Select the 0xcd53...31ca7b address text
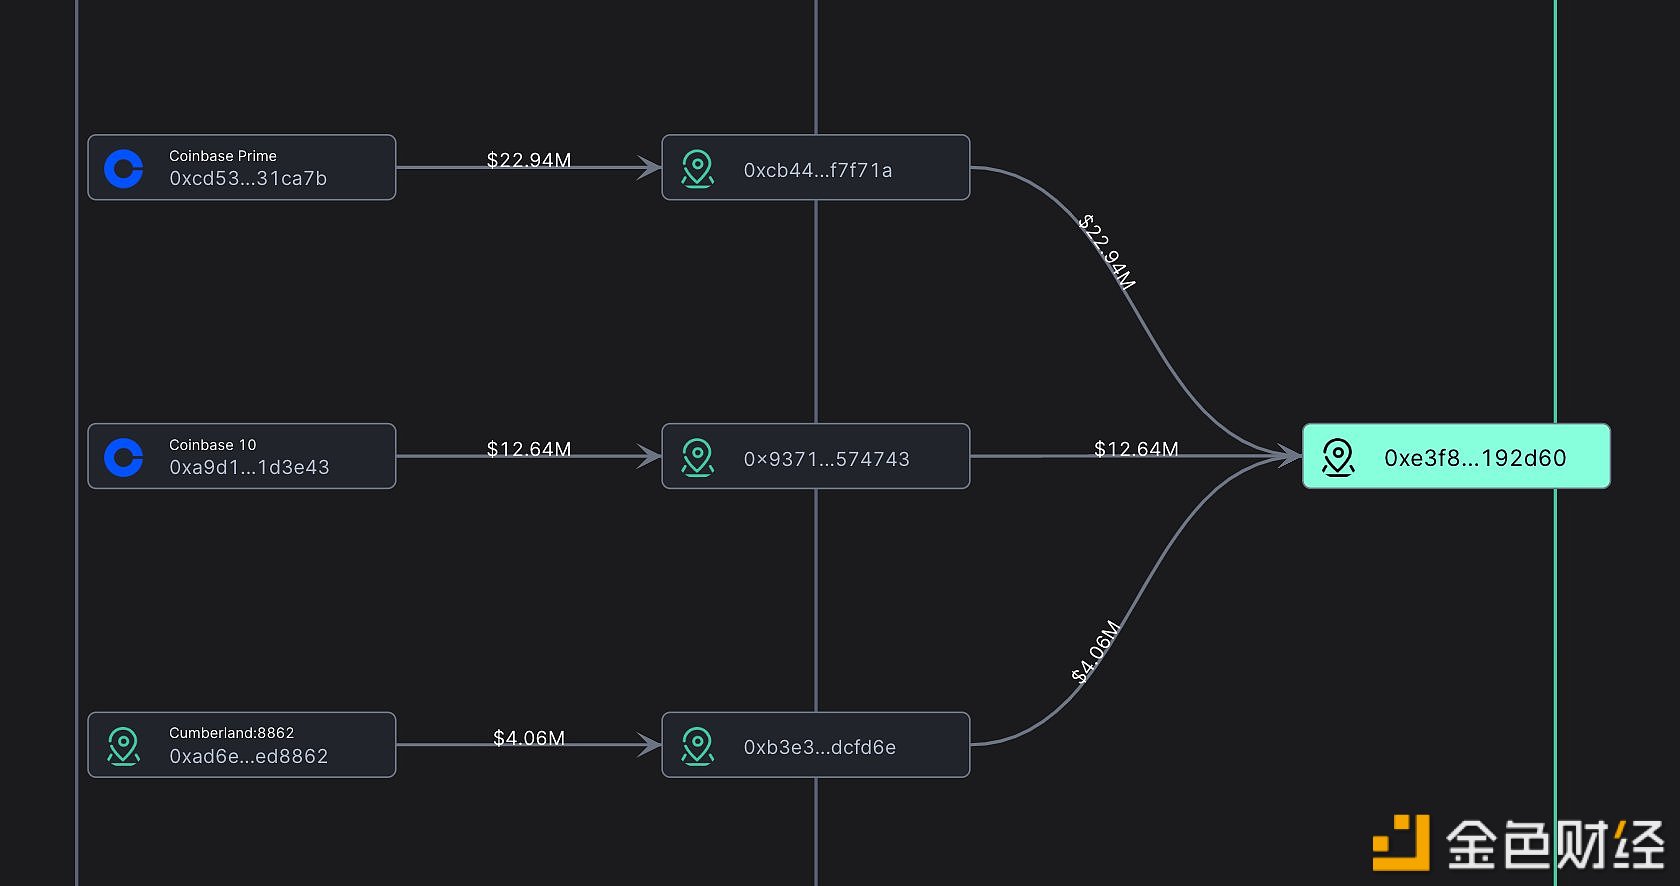Screen dimensions: 1680x886 point(248,179)
